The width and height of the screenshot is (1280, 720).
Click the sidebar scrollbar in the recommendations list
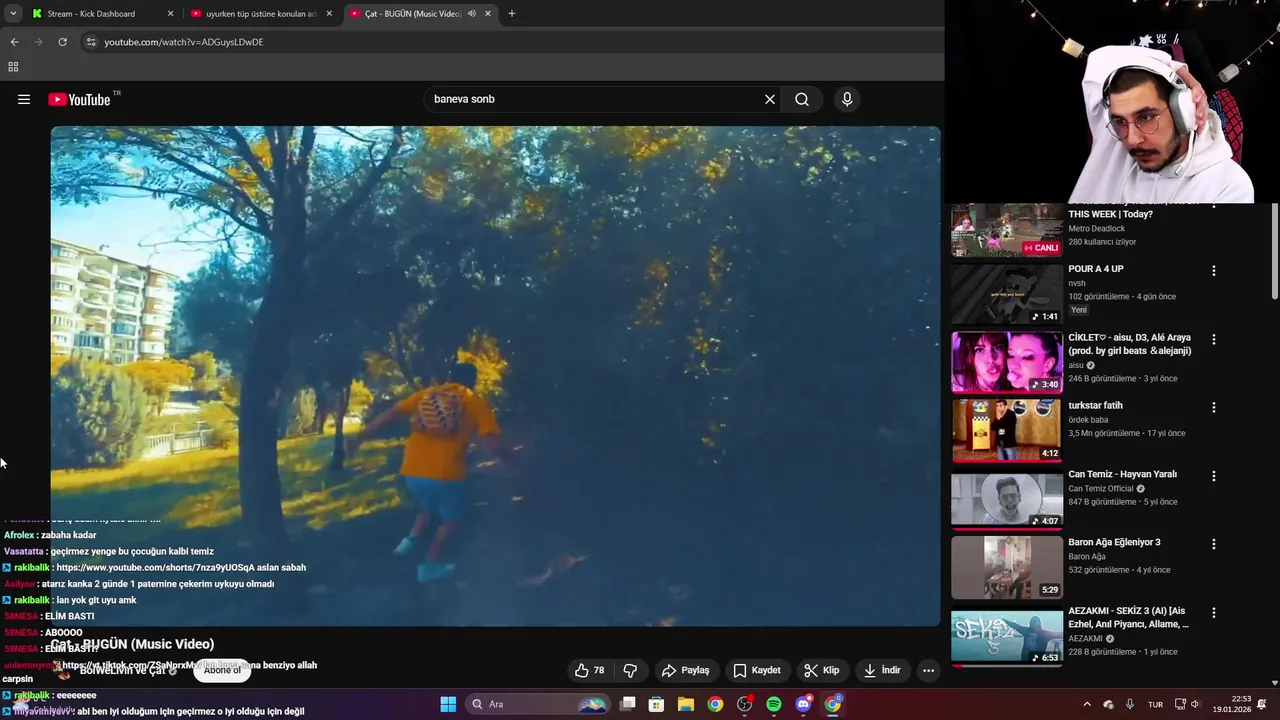point(1274,250)
